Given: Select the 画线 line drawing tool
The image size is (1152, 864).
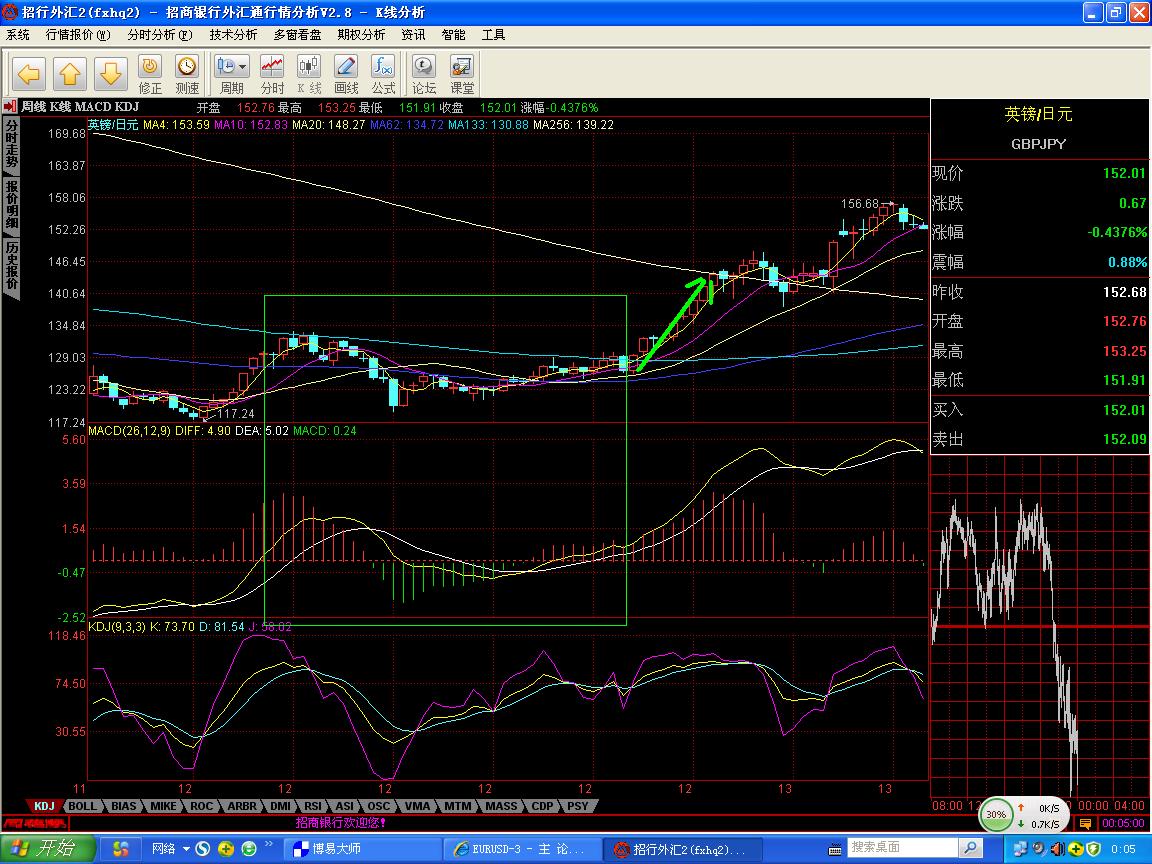Looking at the screenshot, I should point(346,74).
